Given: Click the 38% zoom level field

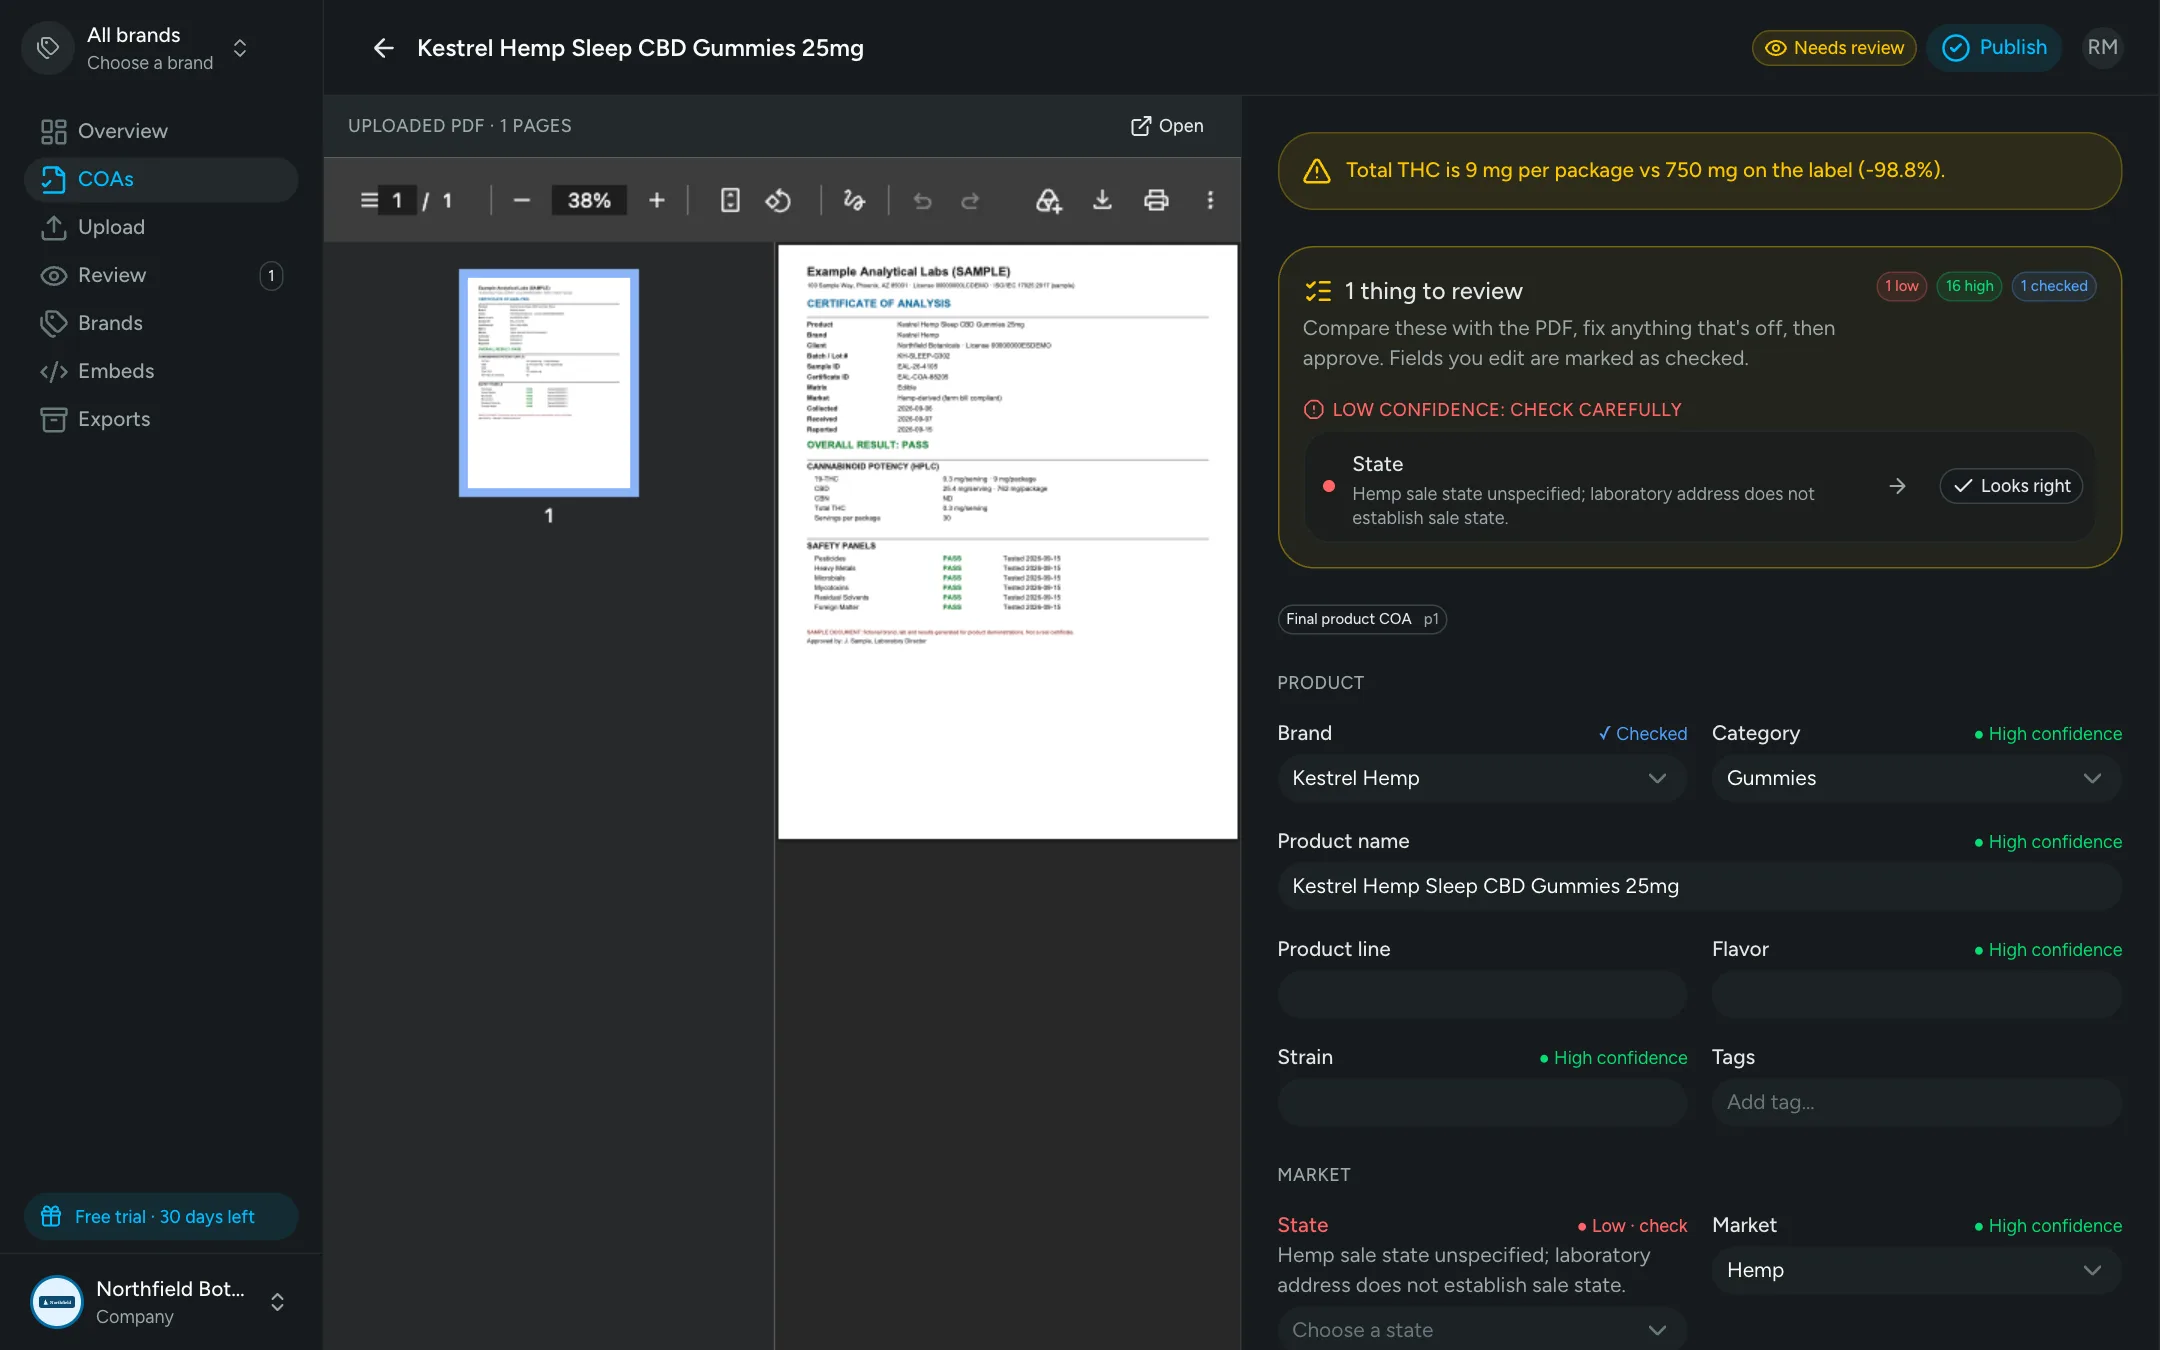Looking at the screenshot, I should tap(589, 200).
